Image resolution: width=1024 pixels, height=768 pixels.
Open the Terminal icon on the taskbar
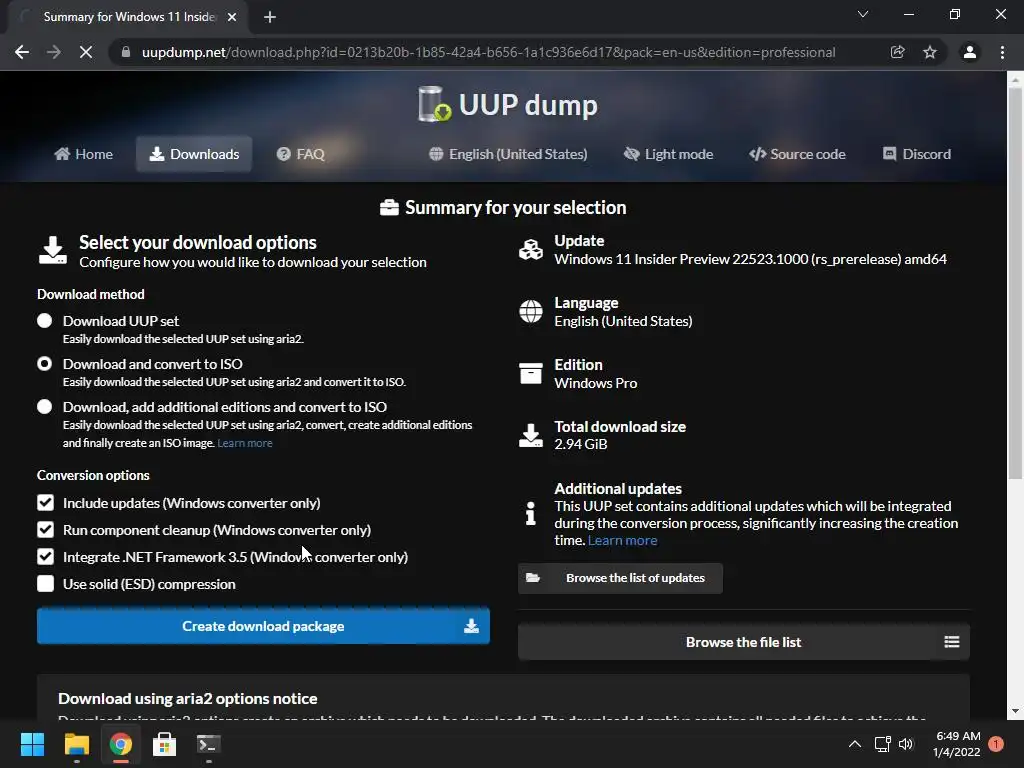(x=208, y=744)
